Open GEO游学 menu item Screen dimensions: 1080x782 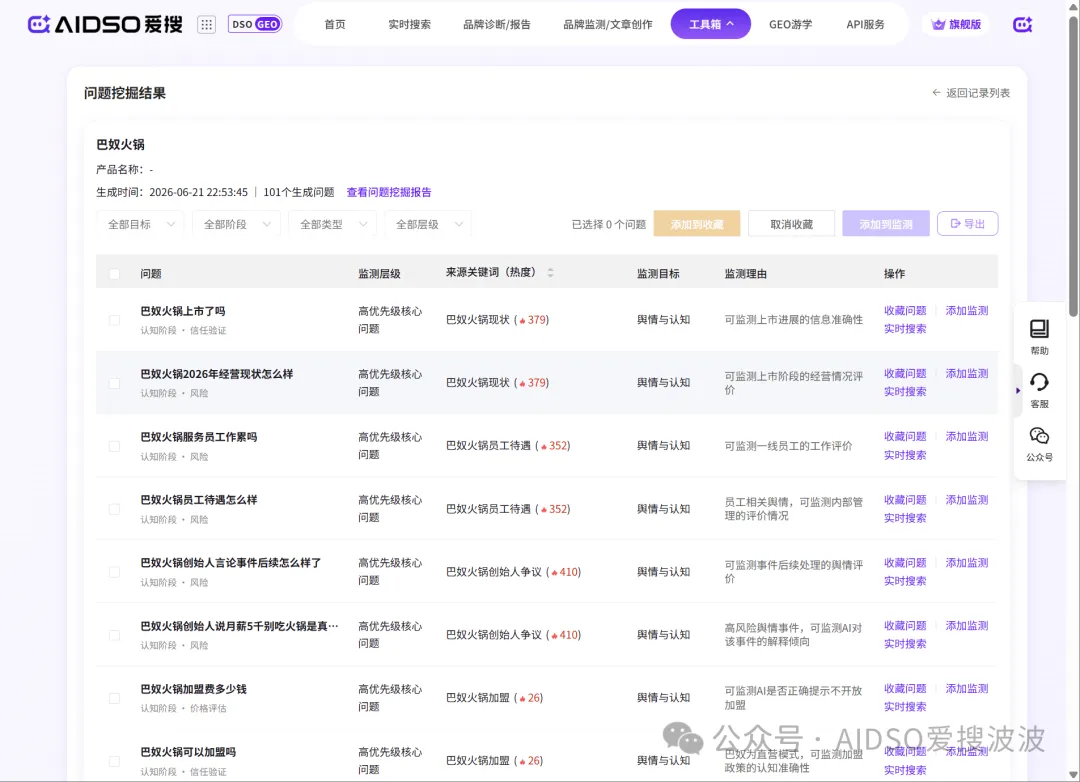point(791,24)
